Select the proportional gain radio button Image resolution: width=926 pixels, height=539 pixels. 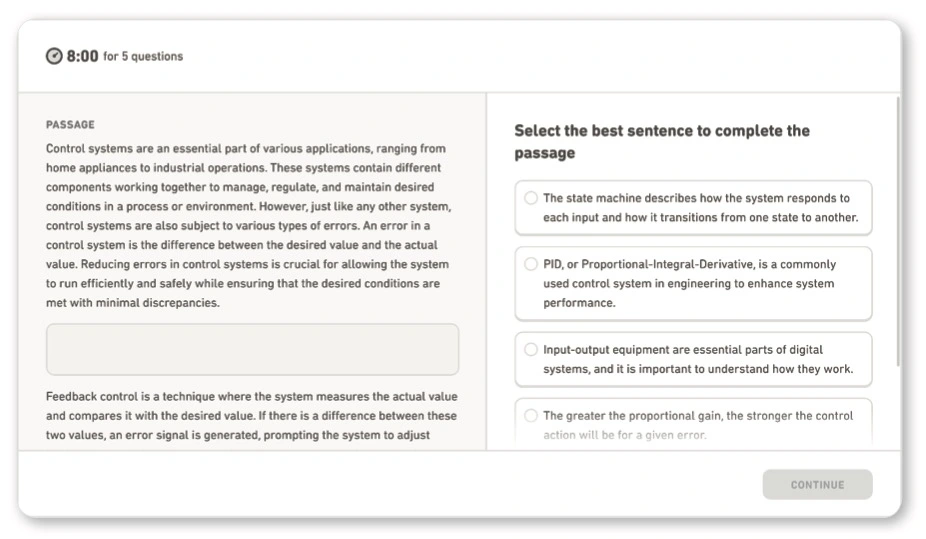tap(531, 416)
